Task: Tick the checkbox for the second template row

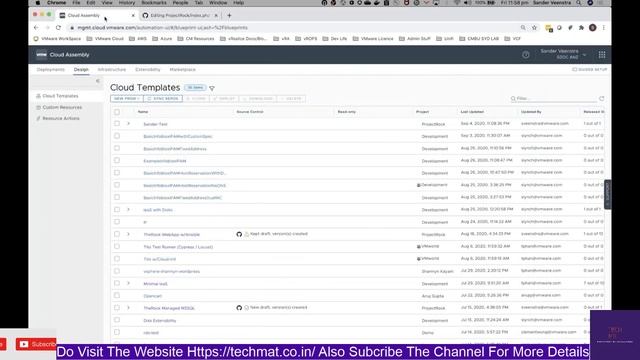Action: point(117,136)
